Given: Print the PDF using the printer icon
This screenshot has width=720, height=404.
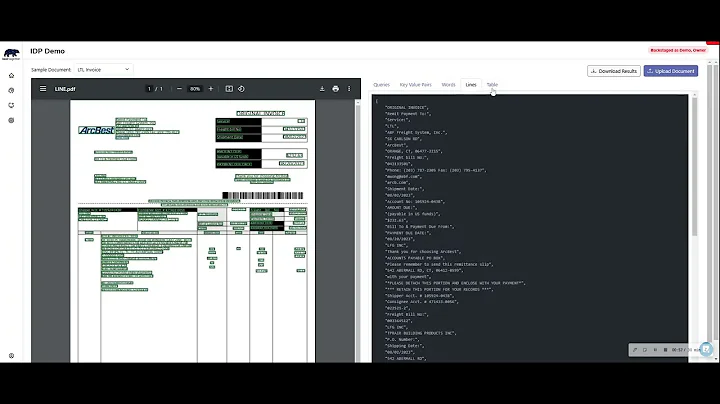Looking at the screenshot, I should (336, 89).
